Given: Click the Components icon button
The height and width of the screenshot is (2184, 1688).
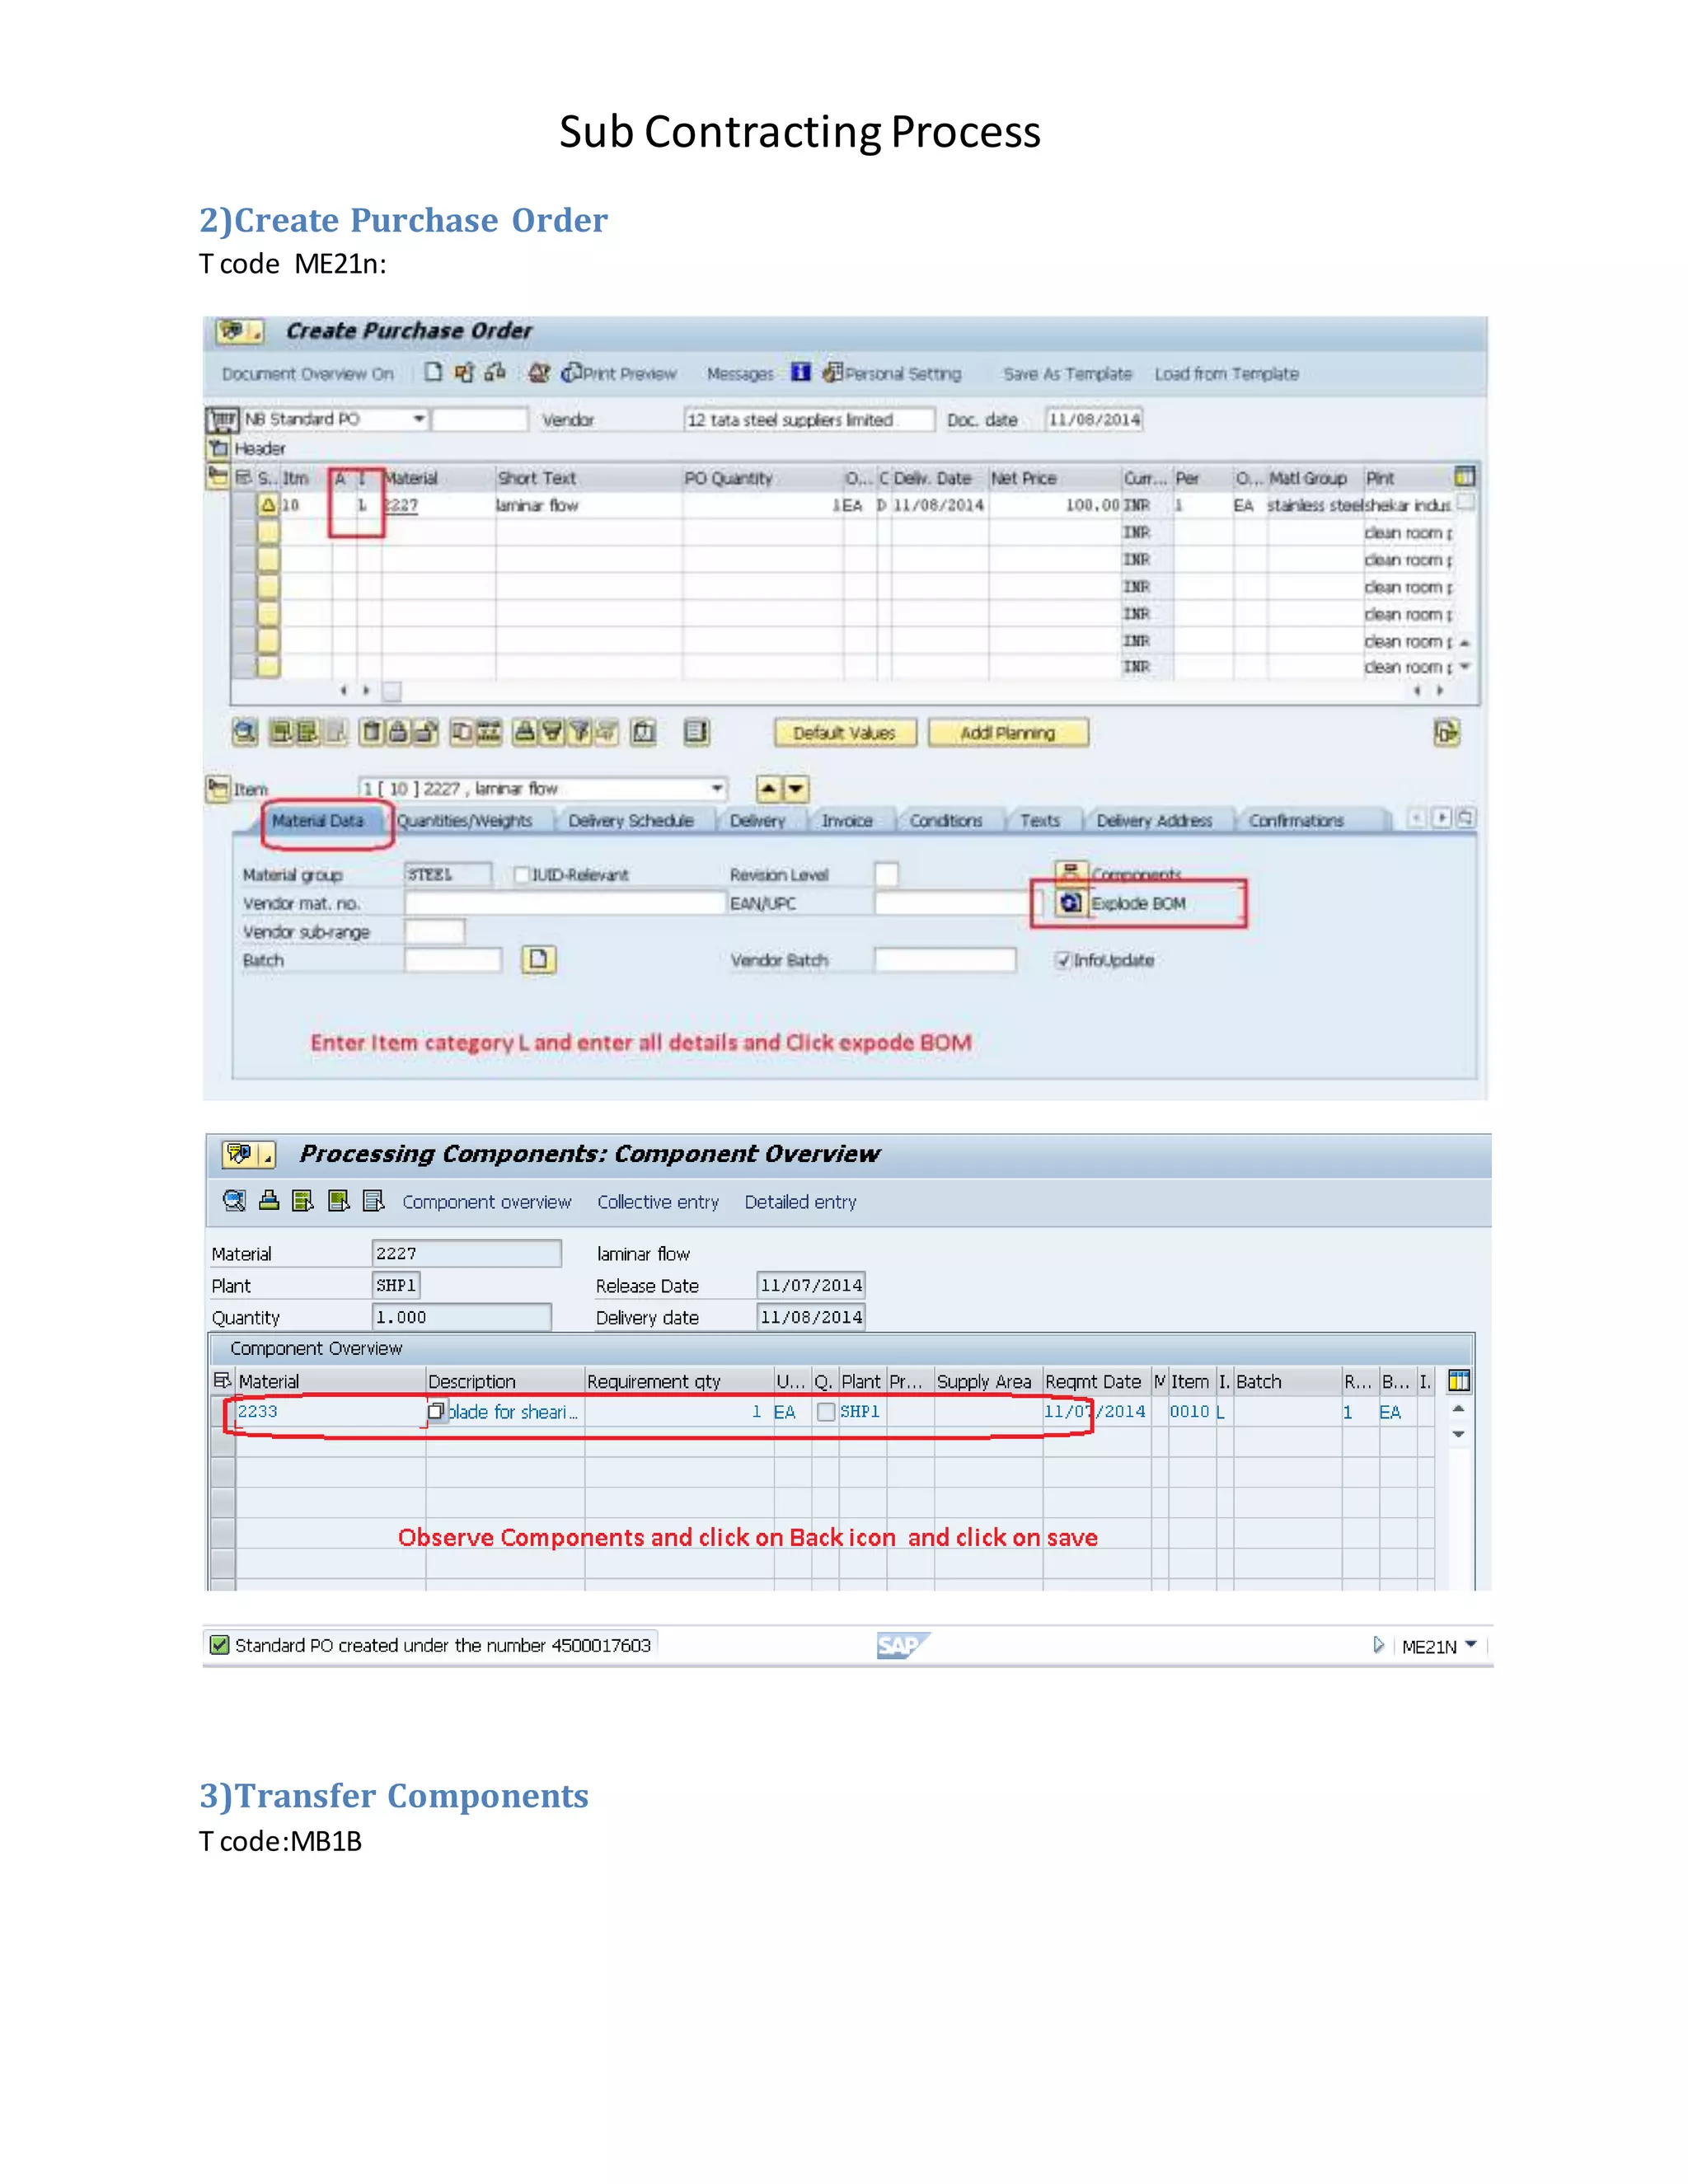Looking at the screenshot, I should [1070, 872].
